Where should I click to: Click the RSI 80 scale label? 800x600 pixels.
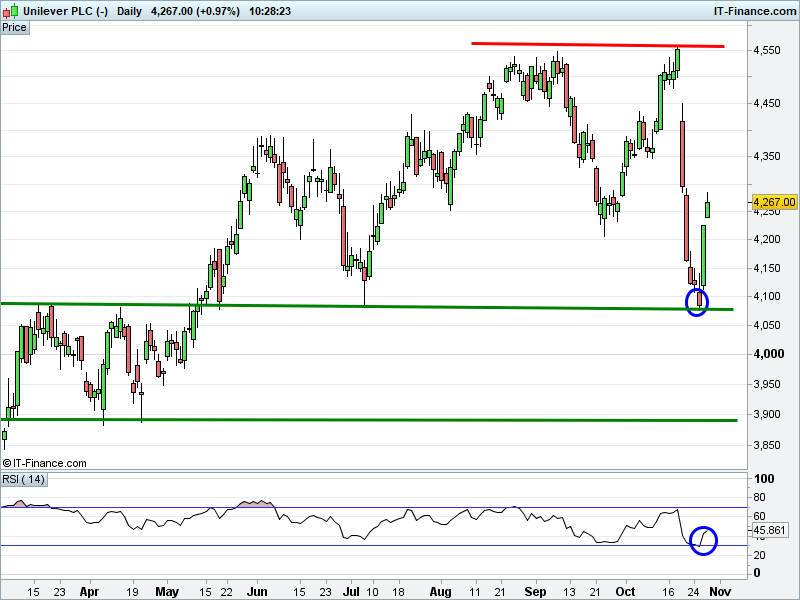[x=759, y=497]
